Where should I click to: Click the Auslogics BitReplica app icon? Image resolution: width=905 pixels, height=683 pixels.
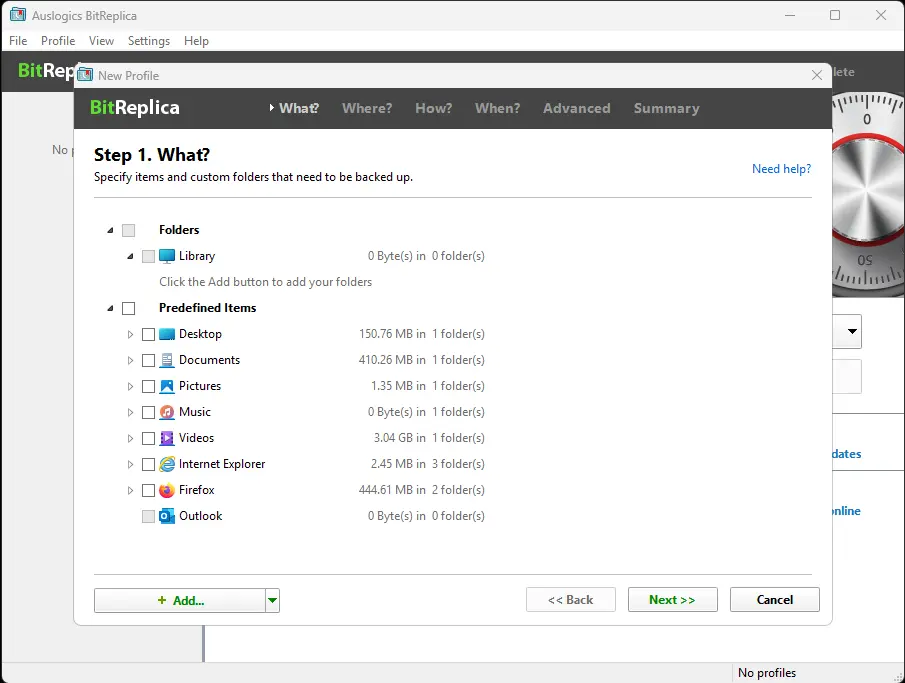click(x=18, y=15)
